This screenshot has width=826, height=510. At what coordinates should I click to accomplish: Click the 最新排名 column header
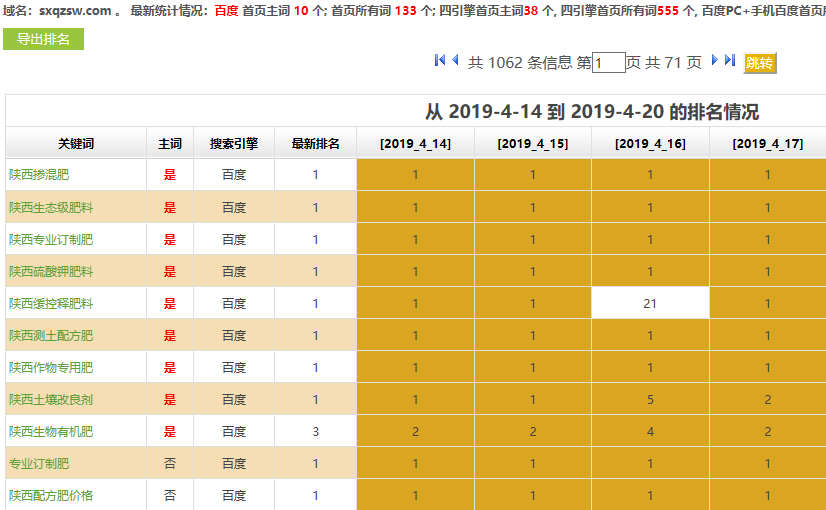(315, 144)
